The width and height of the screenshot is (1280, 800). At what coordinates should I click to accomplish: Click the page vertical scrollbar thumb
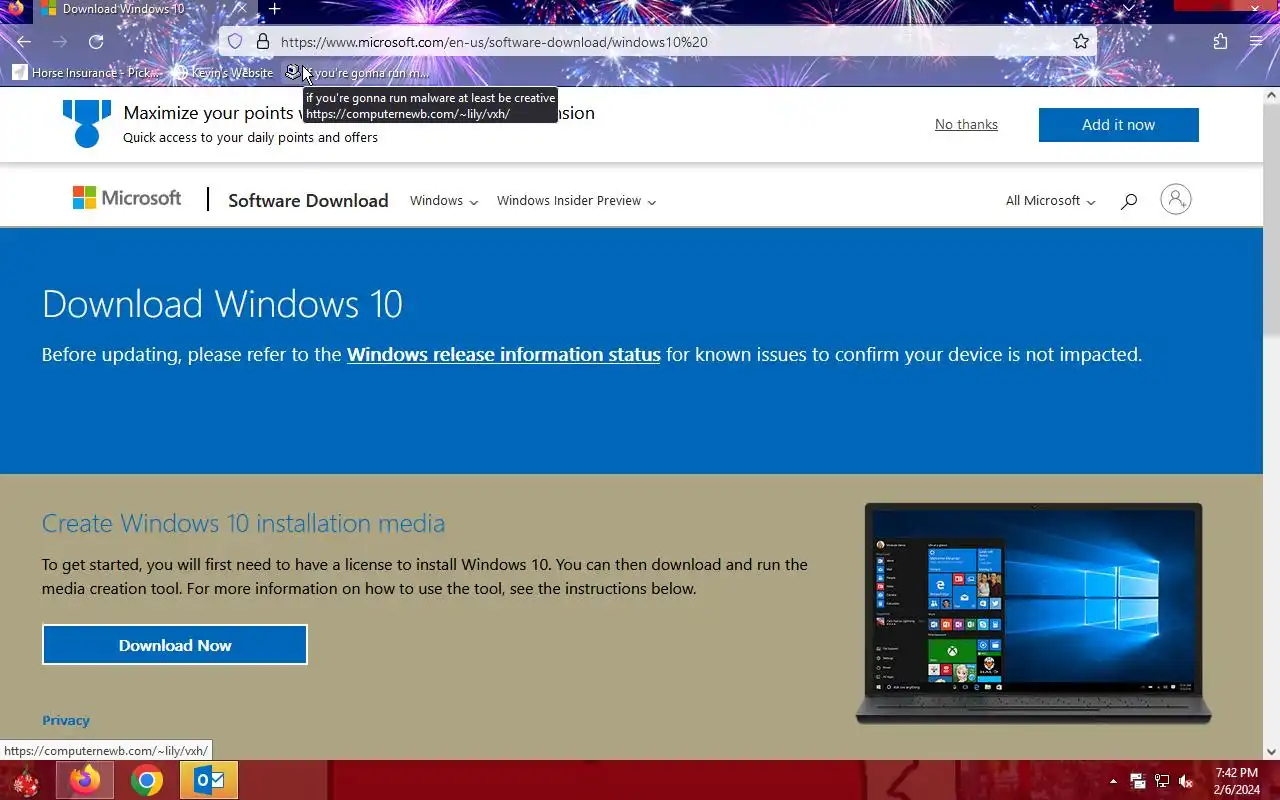[x=1271, y=219]
